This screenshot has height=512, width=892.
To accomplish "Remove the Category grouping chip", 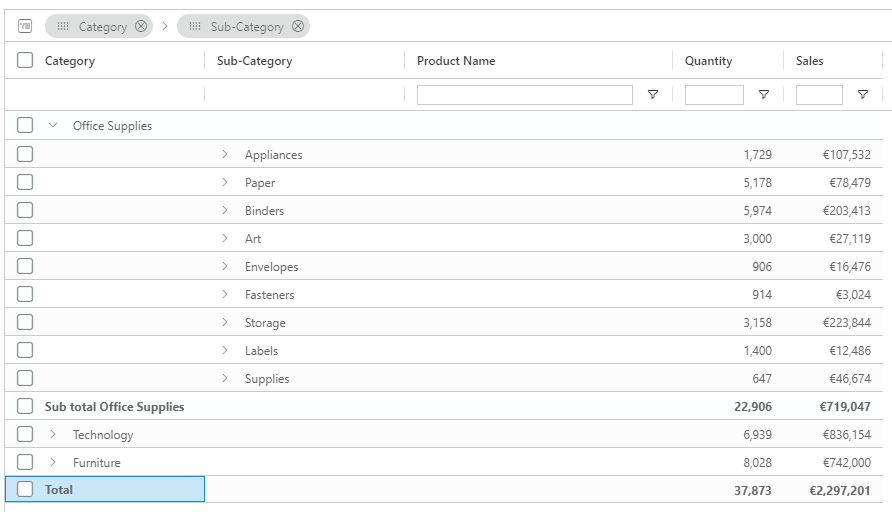I will click(x=141, y=27).
